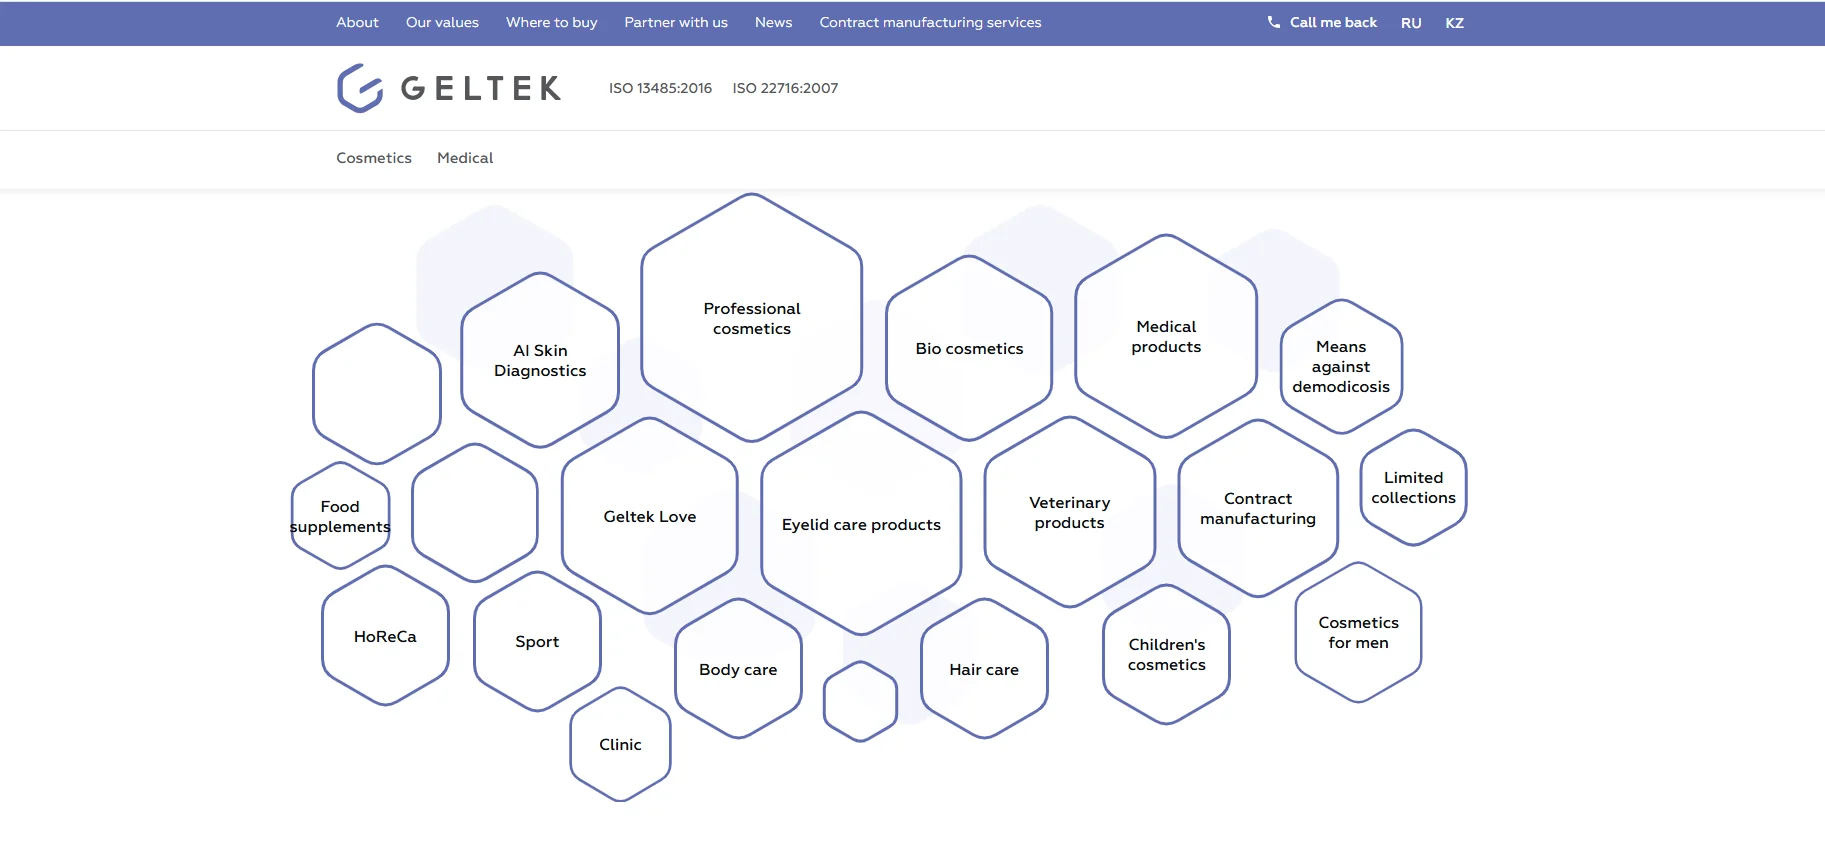Open the About menu item
This screenshot has height=847, width=1825.
[x=357, y=22]
